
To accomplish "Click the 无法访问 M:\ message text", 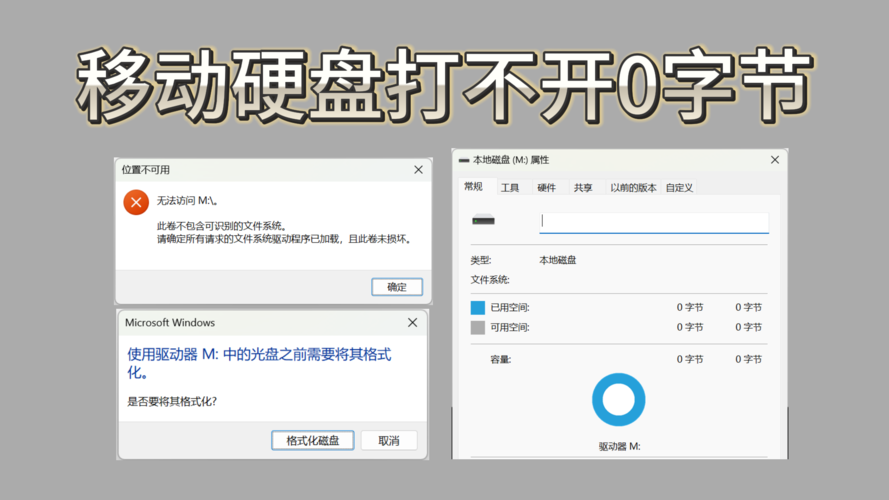I will coord(188,201).
